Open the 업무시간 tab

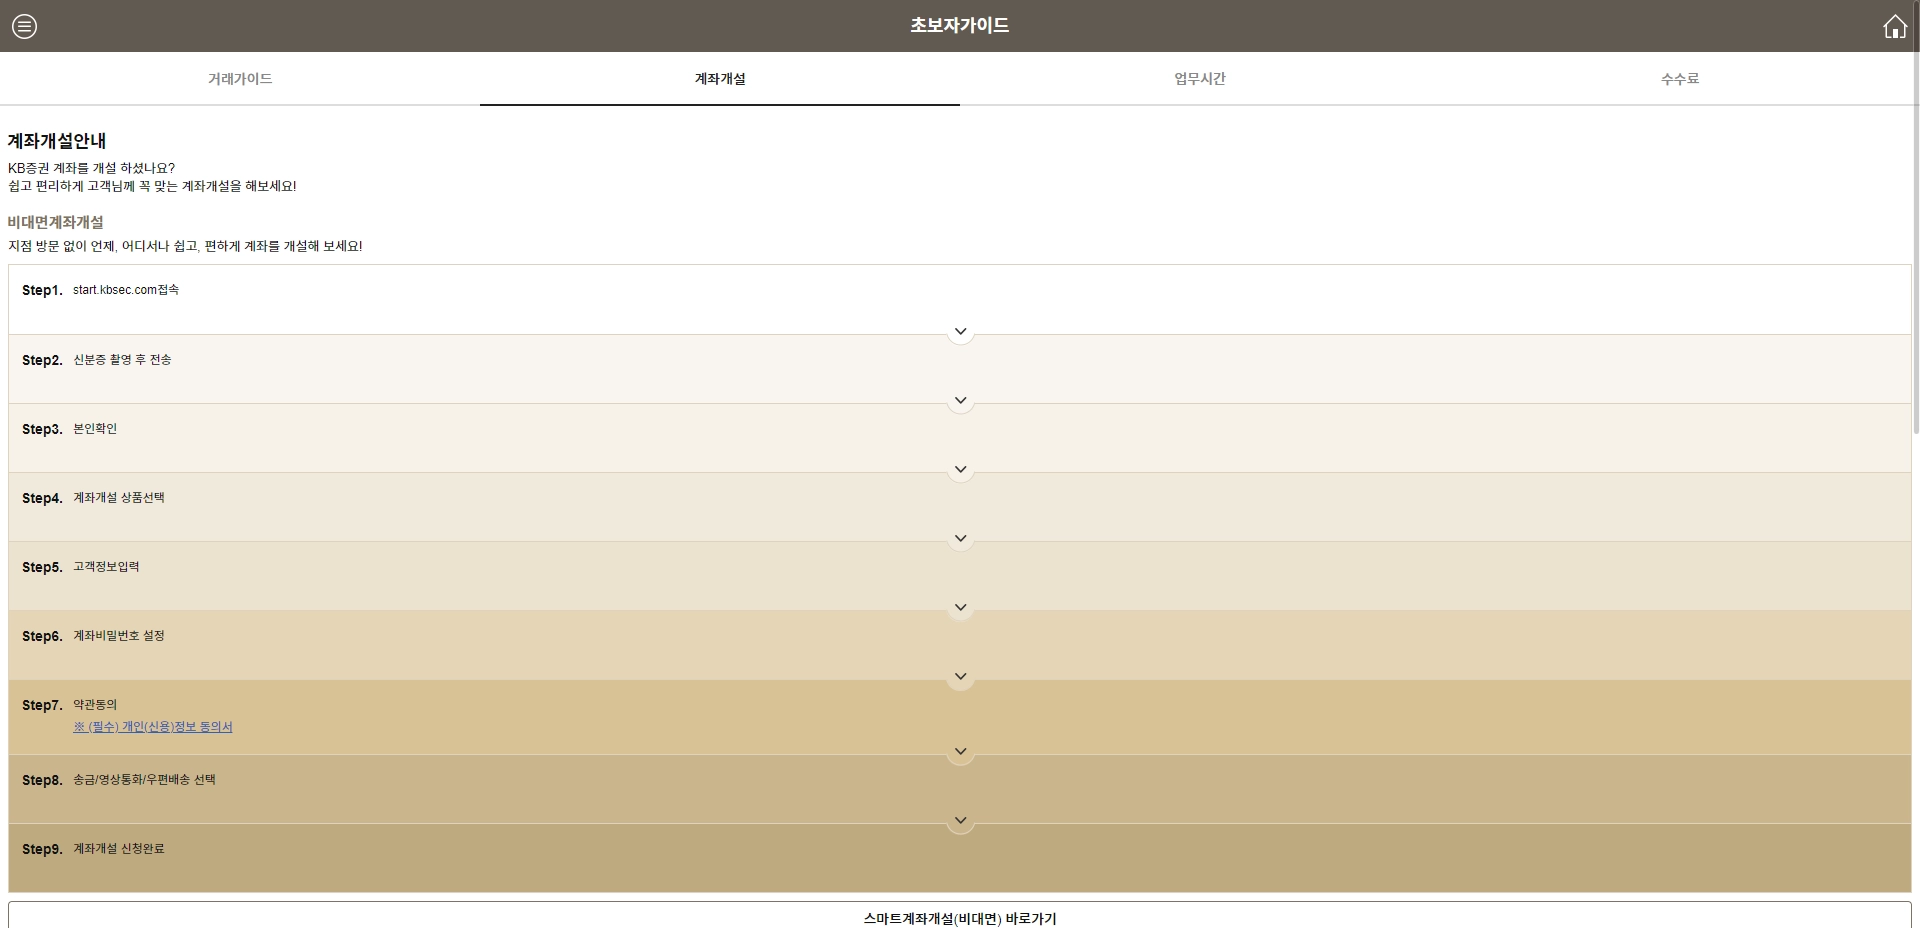click(1200, 79)
